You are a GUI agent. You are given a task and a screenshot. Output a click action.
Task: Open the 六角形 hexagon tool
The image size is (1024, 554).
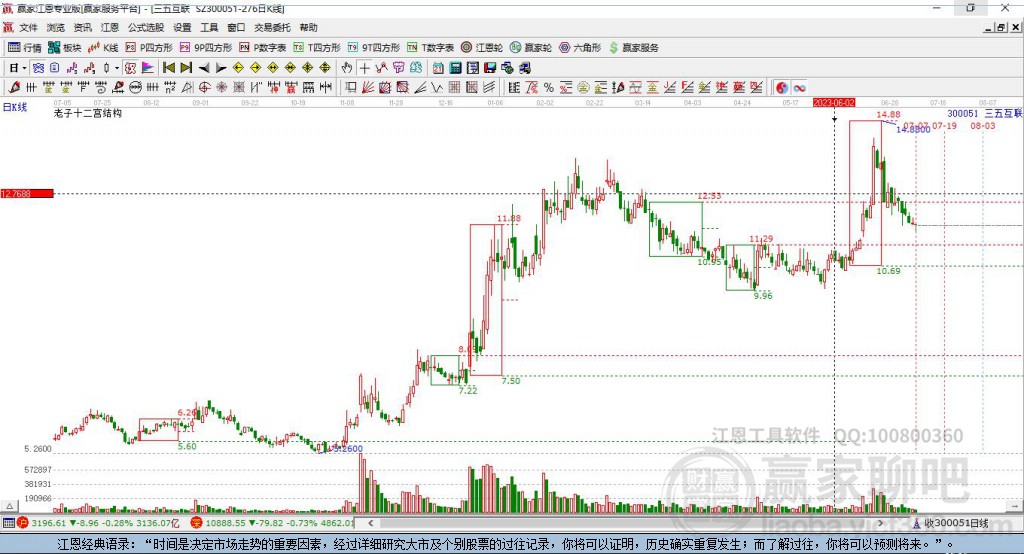click(580, 48)
